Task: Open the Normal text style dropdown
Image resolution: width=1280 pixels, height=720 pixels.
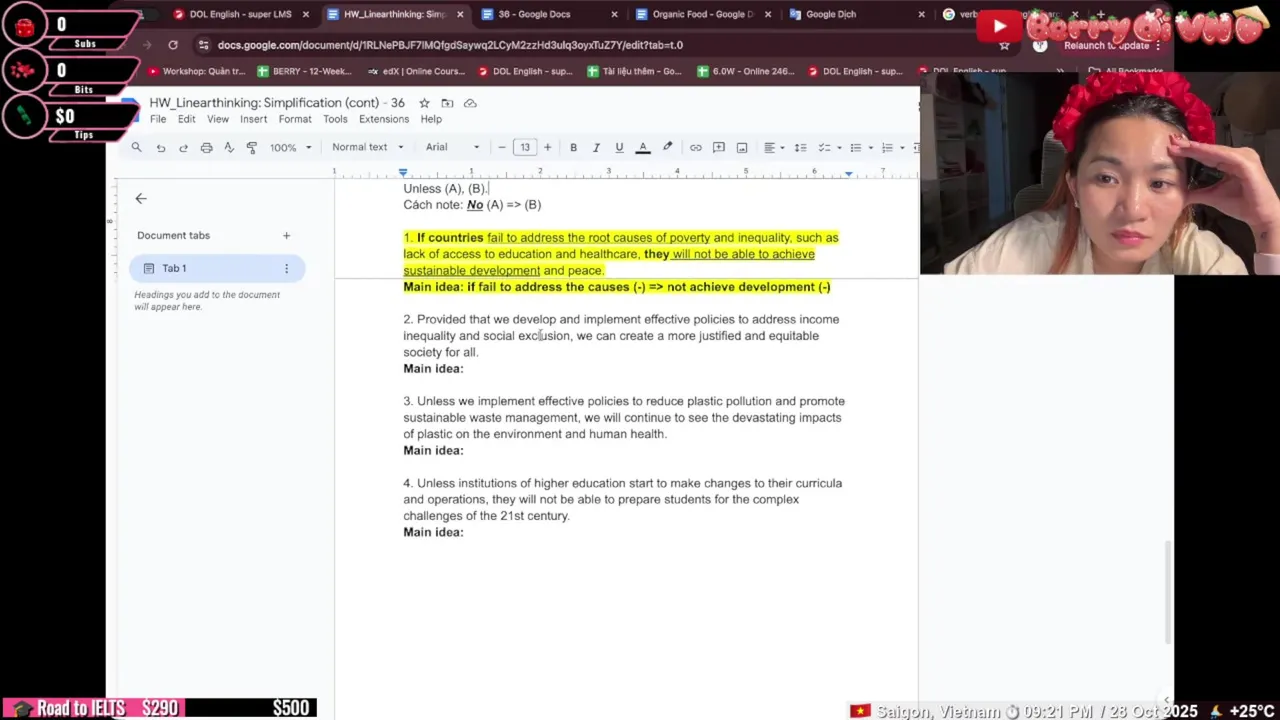Action: click(x=367, y=148)
